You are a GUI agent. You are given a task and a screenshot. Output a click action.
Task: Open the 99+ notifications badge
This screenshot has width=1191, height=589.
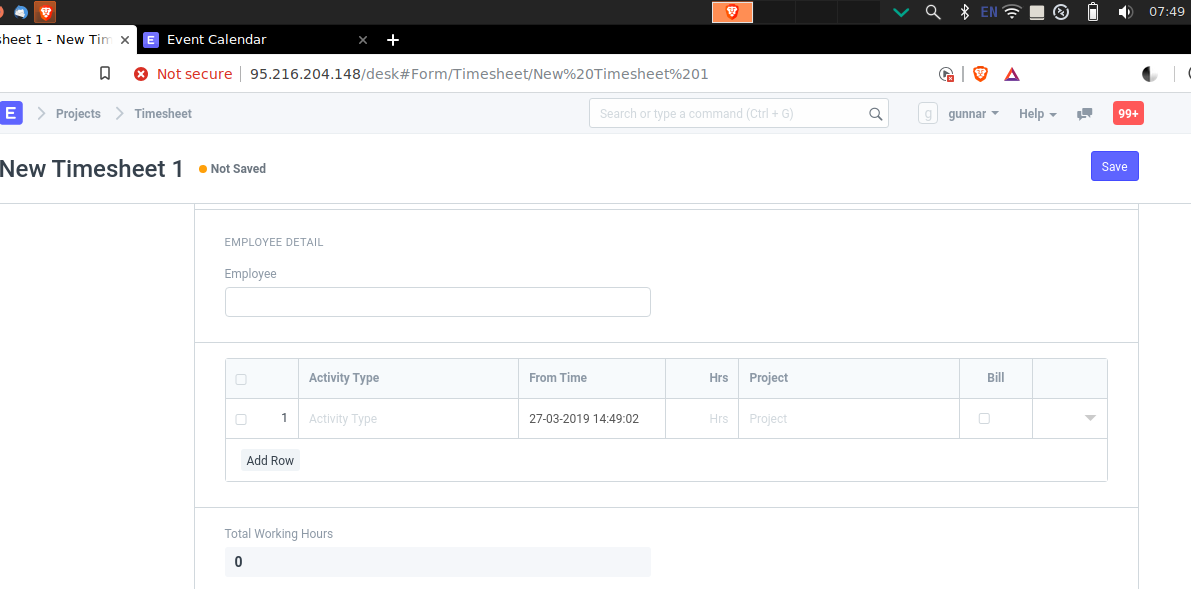click(1128, 113)
